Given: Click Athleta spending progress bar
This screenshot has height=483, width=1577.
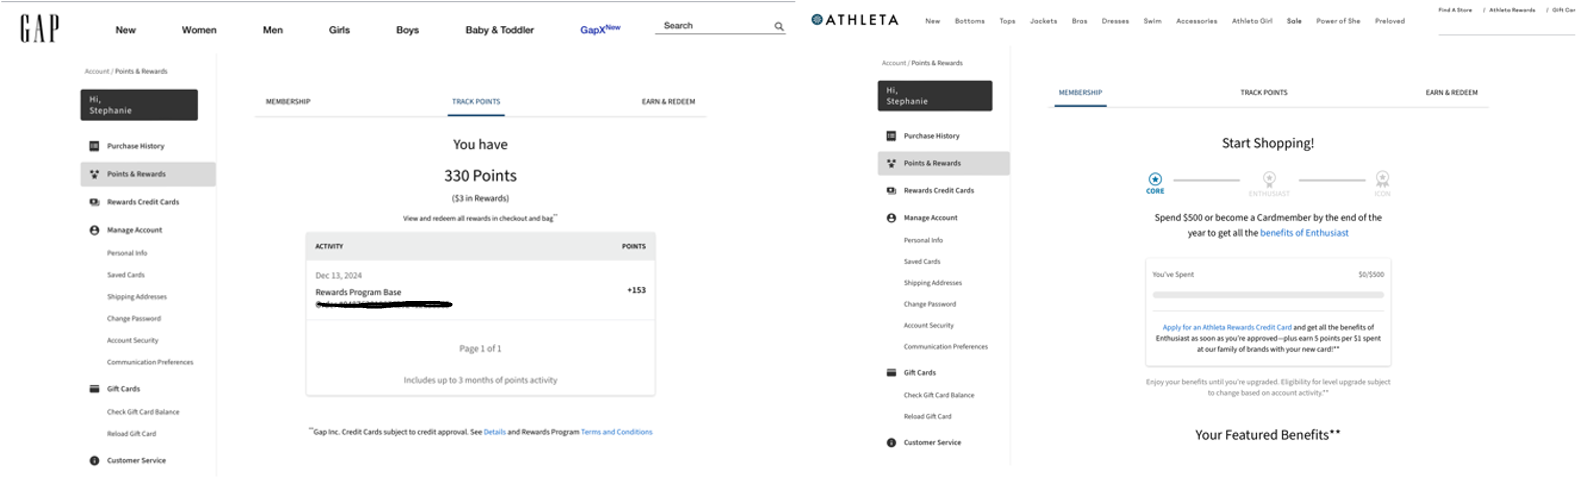Looking at the screenshot, I should pyautogui.click(x=1268, y=295).
